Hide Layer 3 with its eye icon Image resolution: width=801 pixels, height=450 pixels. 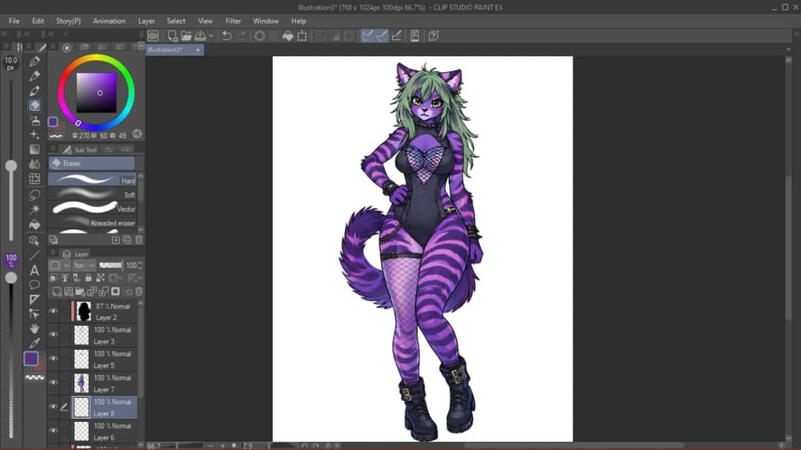pyautogui.click(x=53, y=335)
